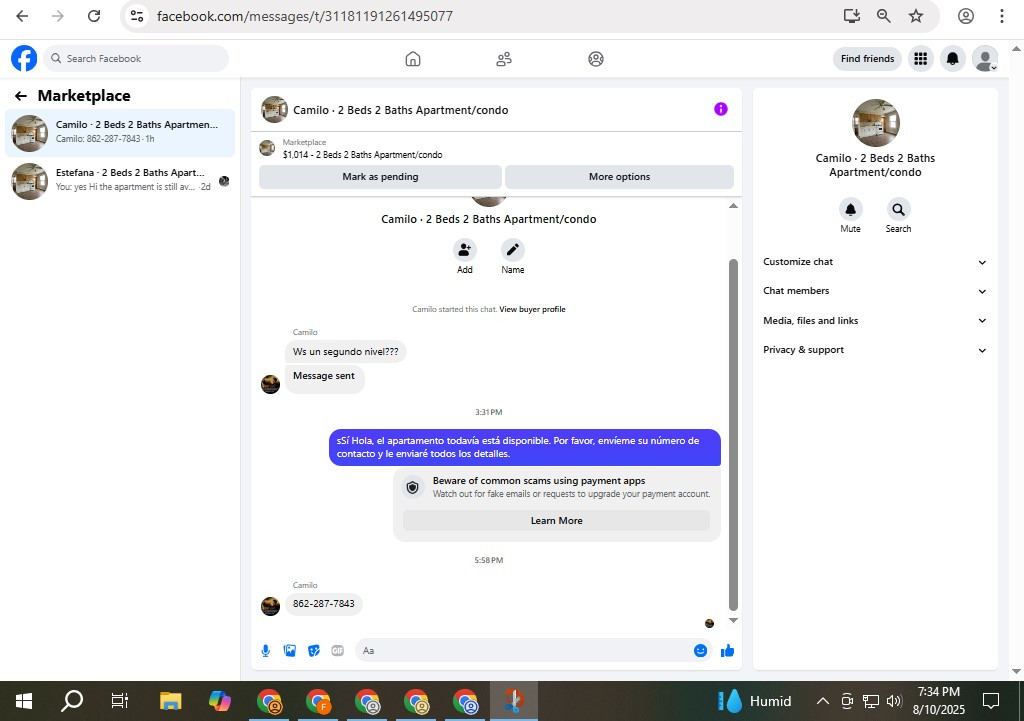The height and width of the screenshot is (721, 1024).
Task: Open Task View on the taskbar
Action: 120,701
